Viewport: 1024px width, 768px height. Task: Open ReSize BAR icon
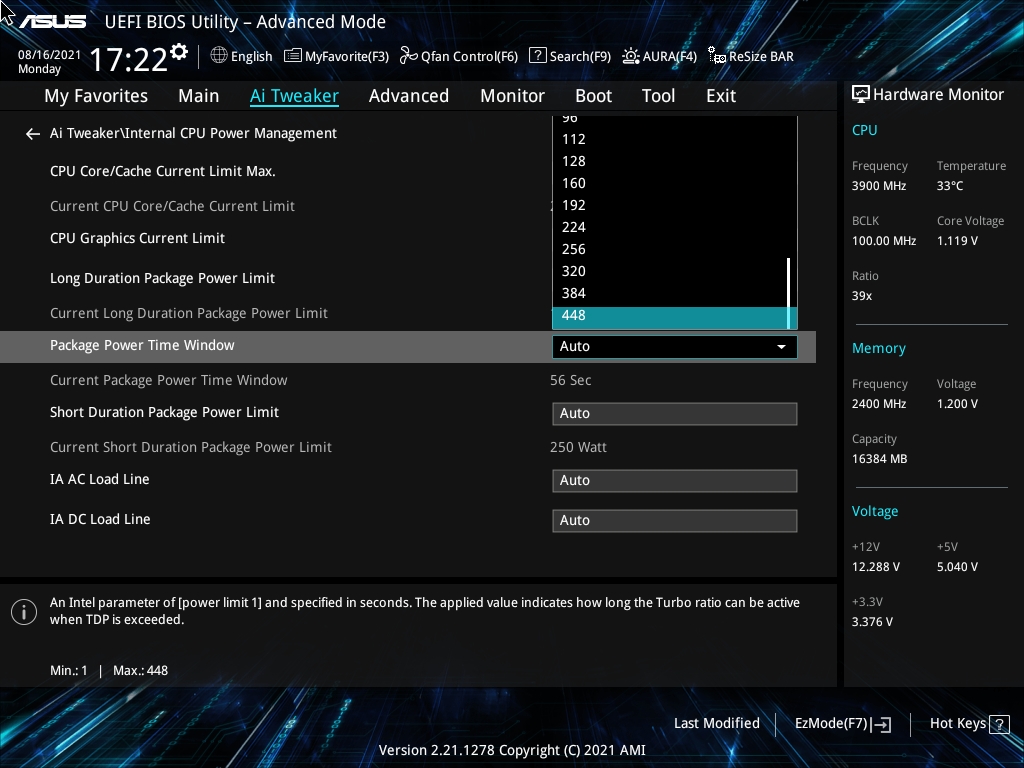(716, 56)
